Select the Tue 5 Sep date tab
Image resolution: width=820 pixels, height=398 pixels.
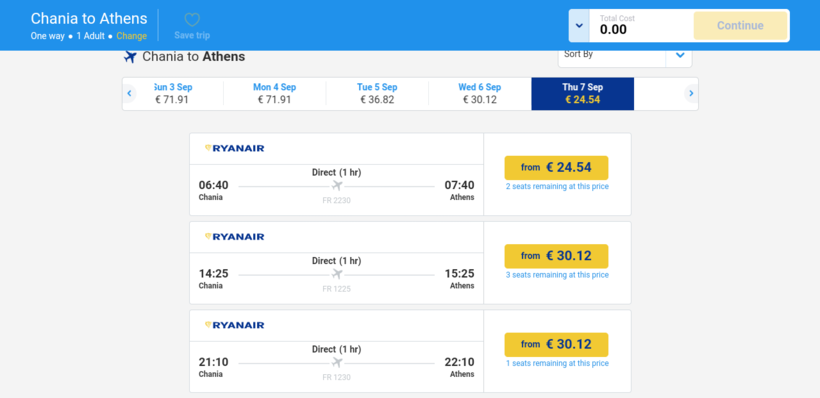point(377,94)
